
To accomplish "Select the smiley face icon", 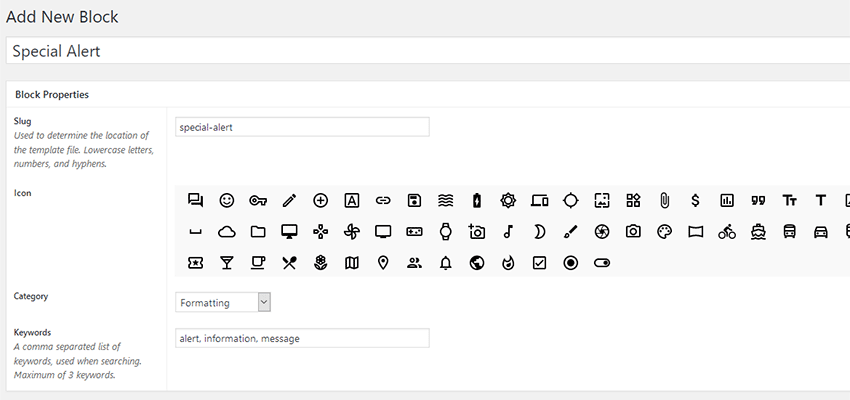I will (227, 200).
